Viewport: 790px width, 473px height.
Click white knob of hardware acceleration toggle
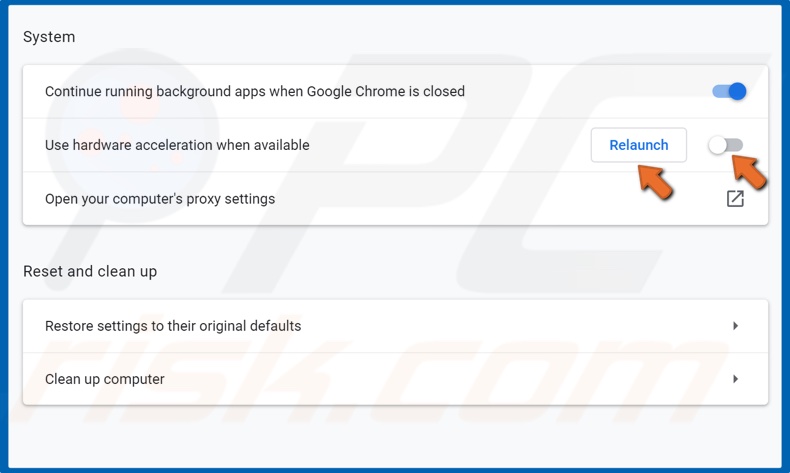coord(717,145)
